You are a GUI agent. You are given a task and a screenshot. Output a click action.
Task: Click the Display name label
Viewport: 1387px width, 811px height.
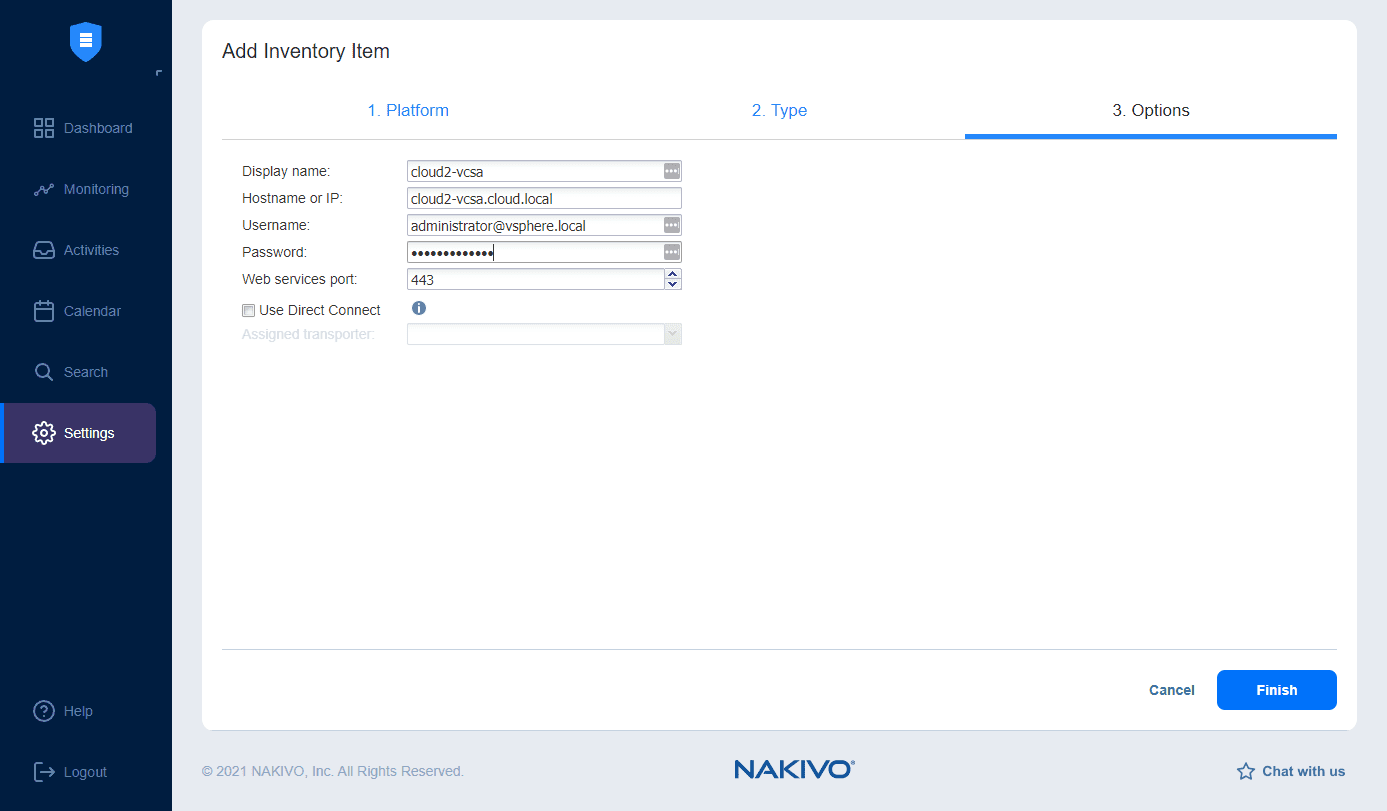pos(286,171)
